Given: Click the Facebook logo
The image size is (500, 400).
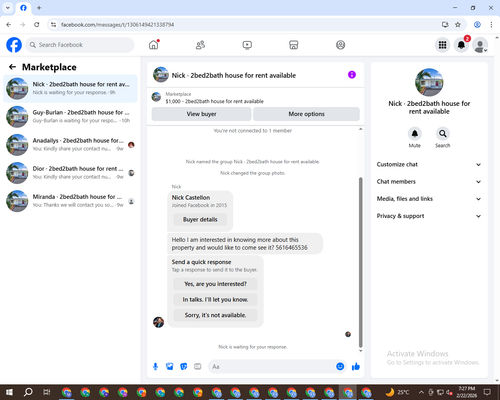Looking at the screenshot, I should click(14, 45).
